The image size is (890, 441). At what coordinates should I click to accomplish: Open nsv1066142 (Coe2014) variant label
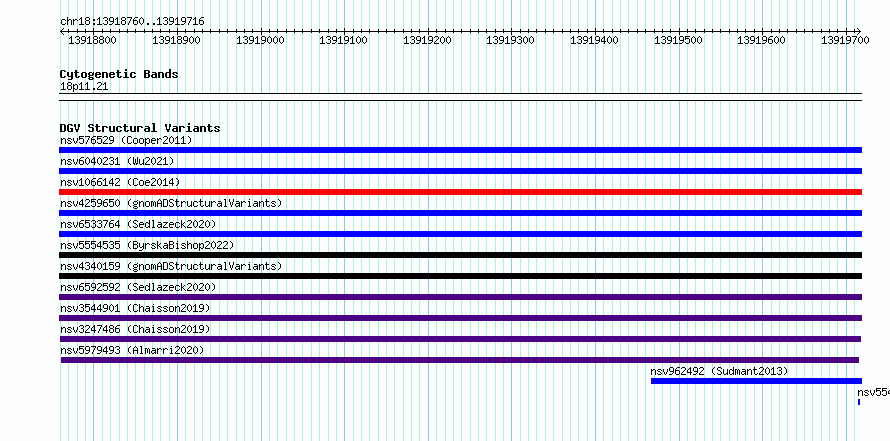coord(120,182)
